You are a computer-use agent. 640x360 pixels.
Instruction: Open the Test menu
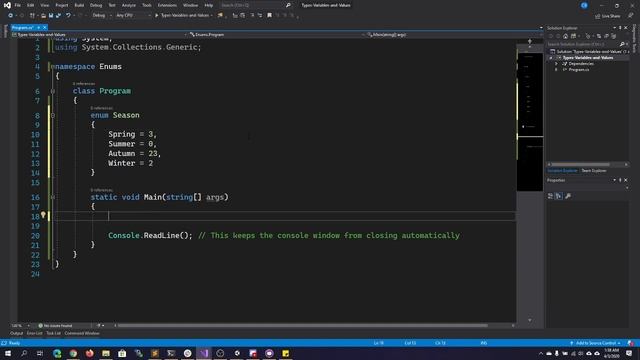click(x=112, y=5)
